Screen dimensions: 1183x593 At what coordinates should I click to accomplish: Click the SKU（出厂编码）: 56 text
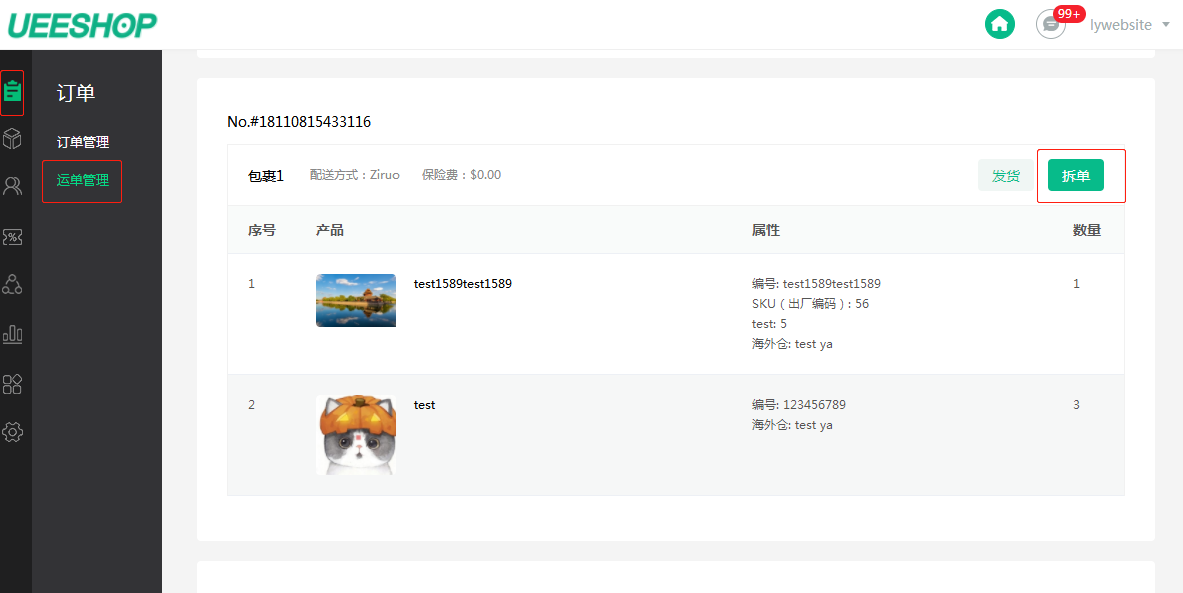pos(810,304)
